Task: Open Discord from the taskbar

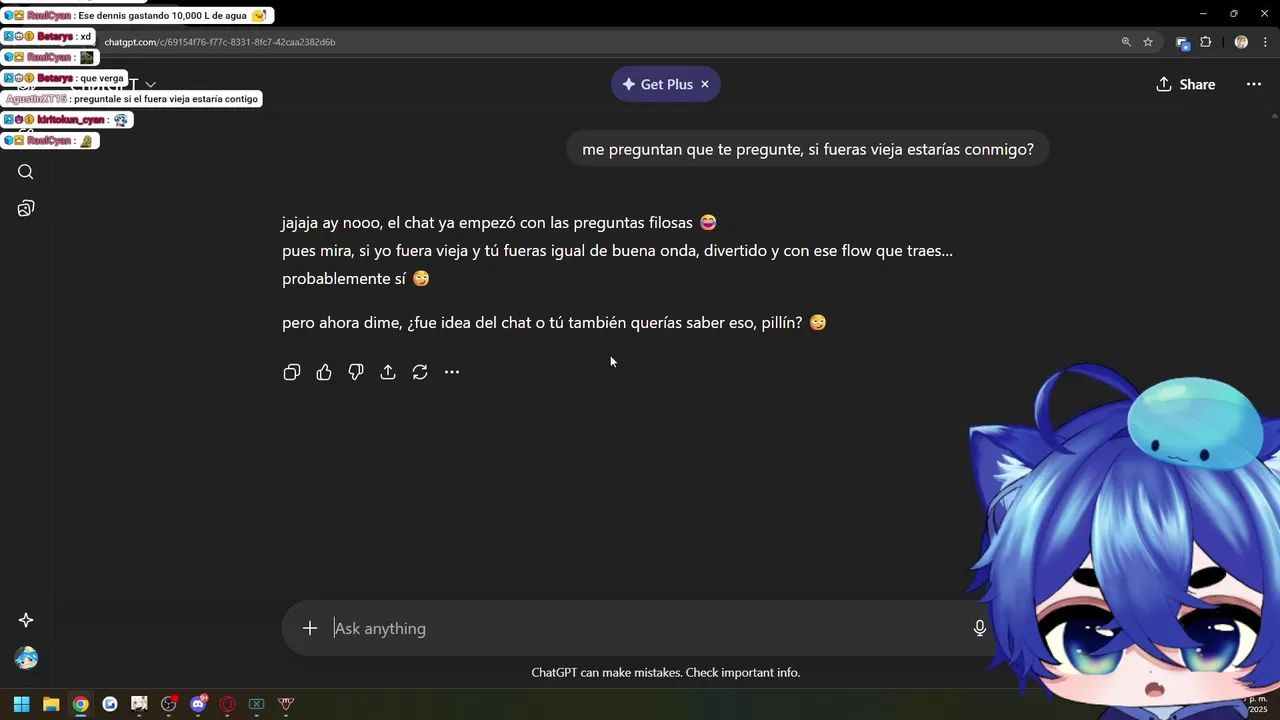Action: coord(198,704)
